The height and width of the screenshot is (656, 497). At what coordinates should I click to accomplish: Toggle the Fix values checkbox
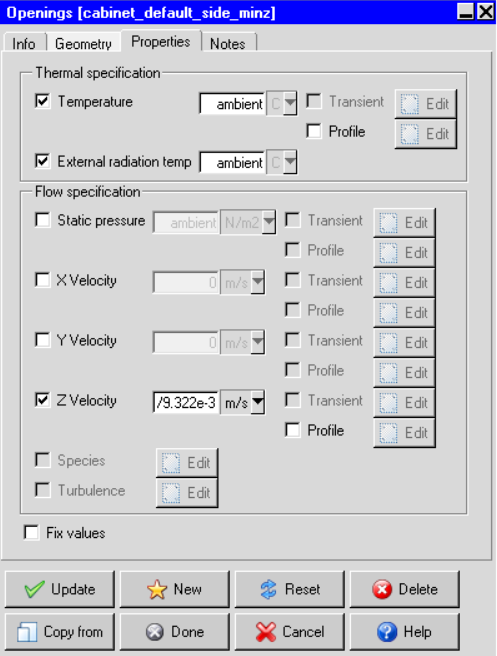[32, 533]
